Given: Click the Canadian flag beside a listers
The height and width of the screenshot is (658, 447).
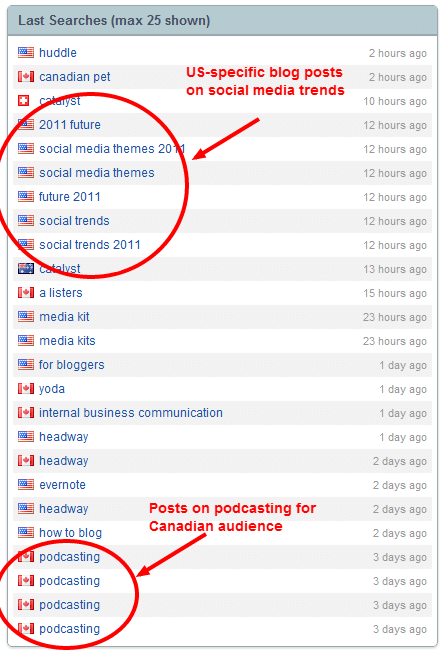Looking at the screenshot, I should pyautogui.click(x=26, y=292).
